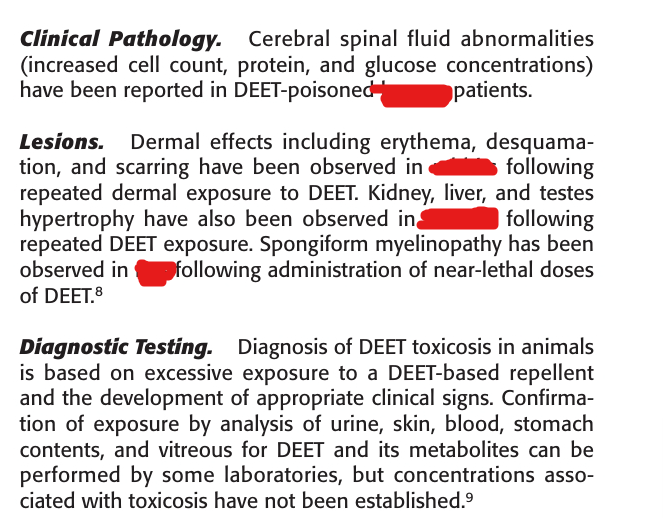Click the word hypertrophy
This screenshot has width=663, height=518.
[x=77, y=219]
